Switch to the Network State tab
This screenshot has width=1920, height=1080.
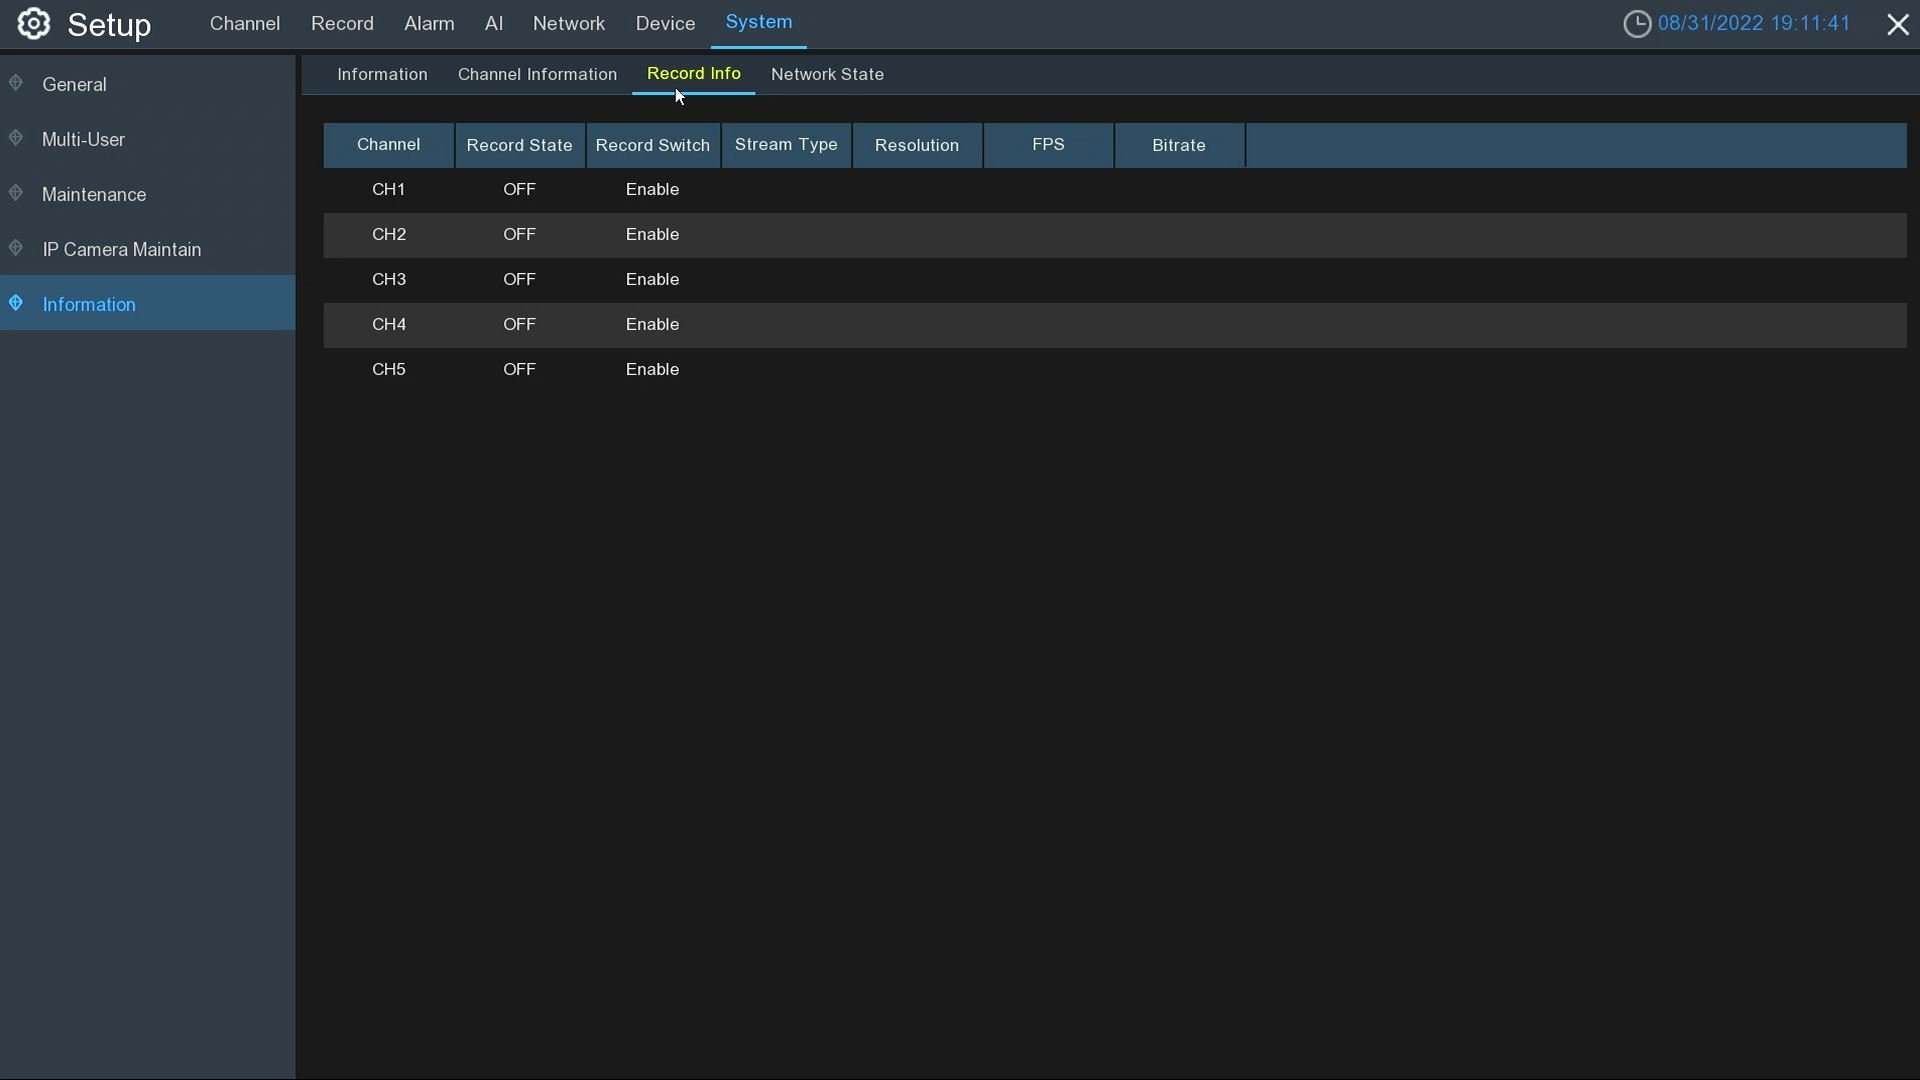[x=827, y=74]
